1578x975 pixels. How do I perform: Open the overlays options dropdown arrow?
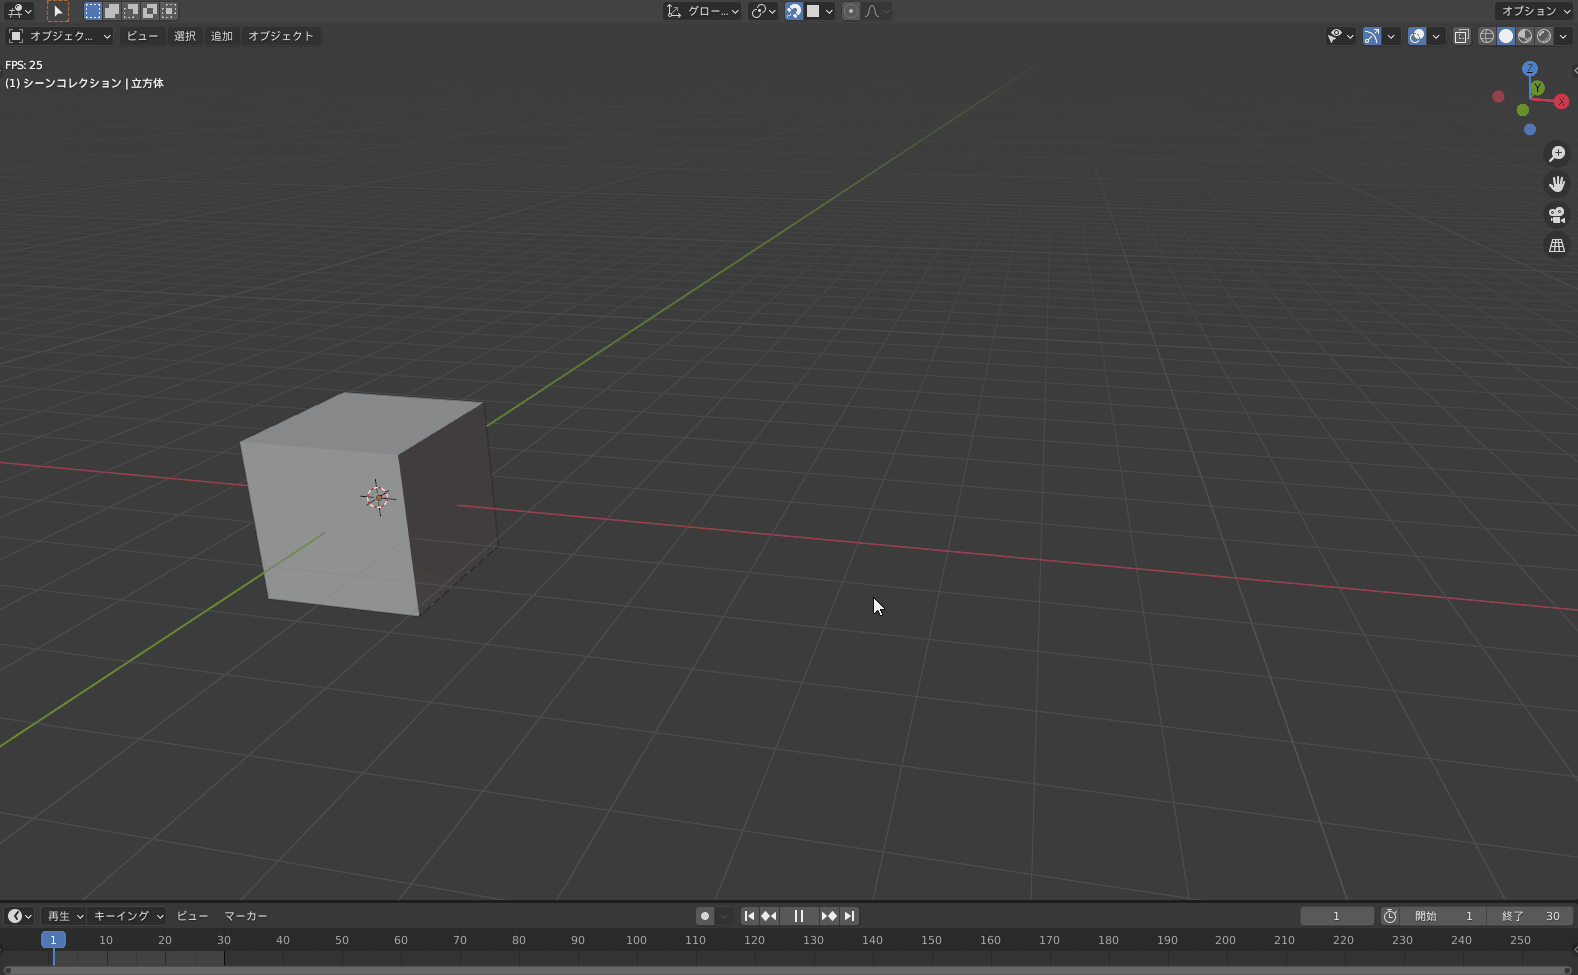(1436, 36)
